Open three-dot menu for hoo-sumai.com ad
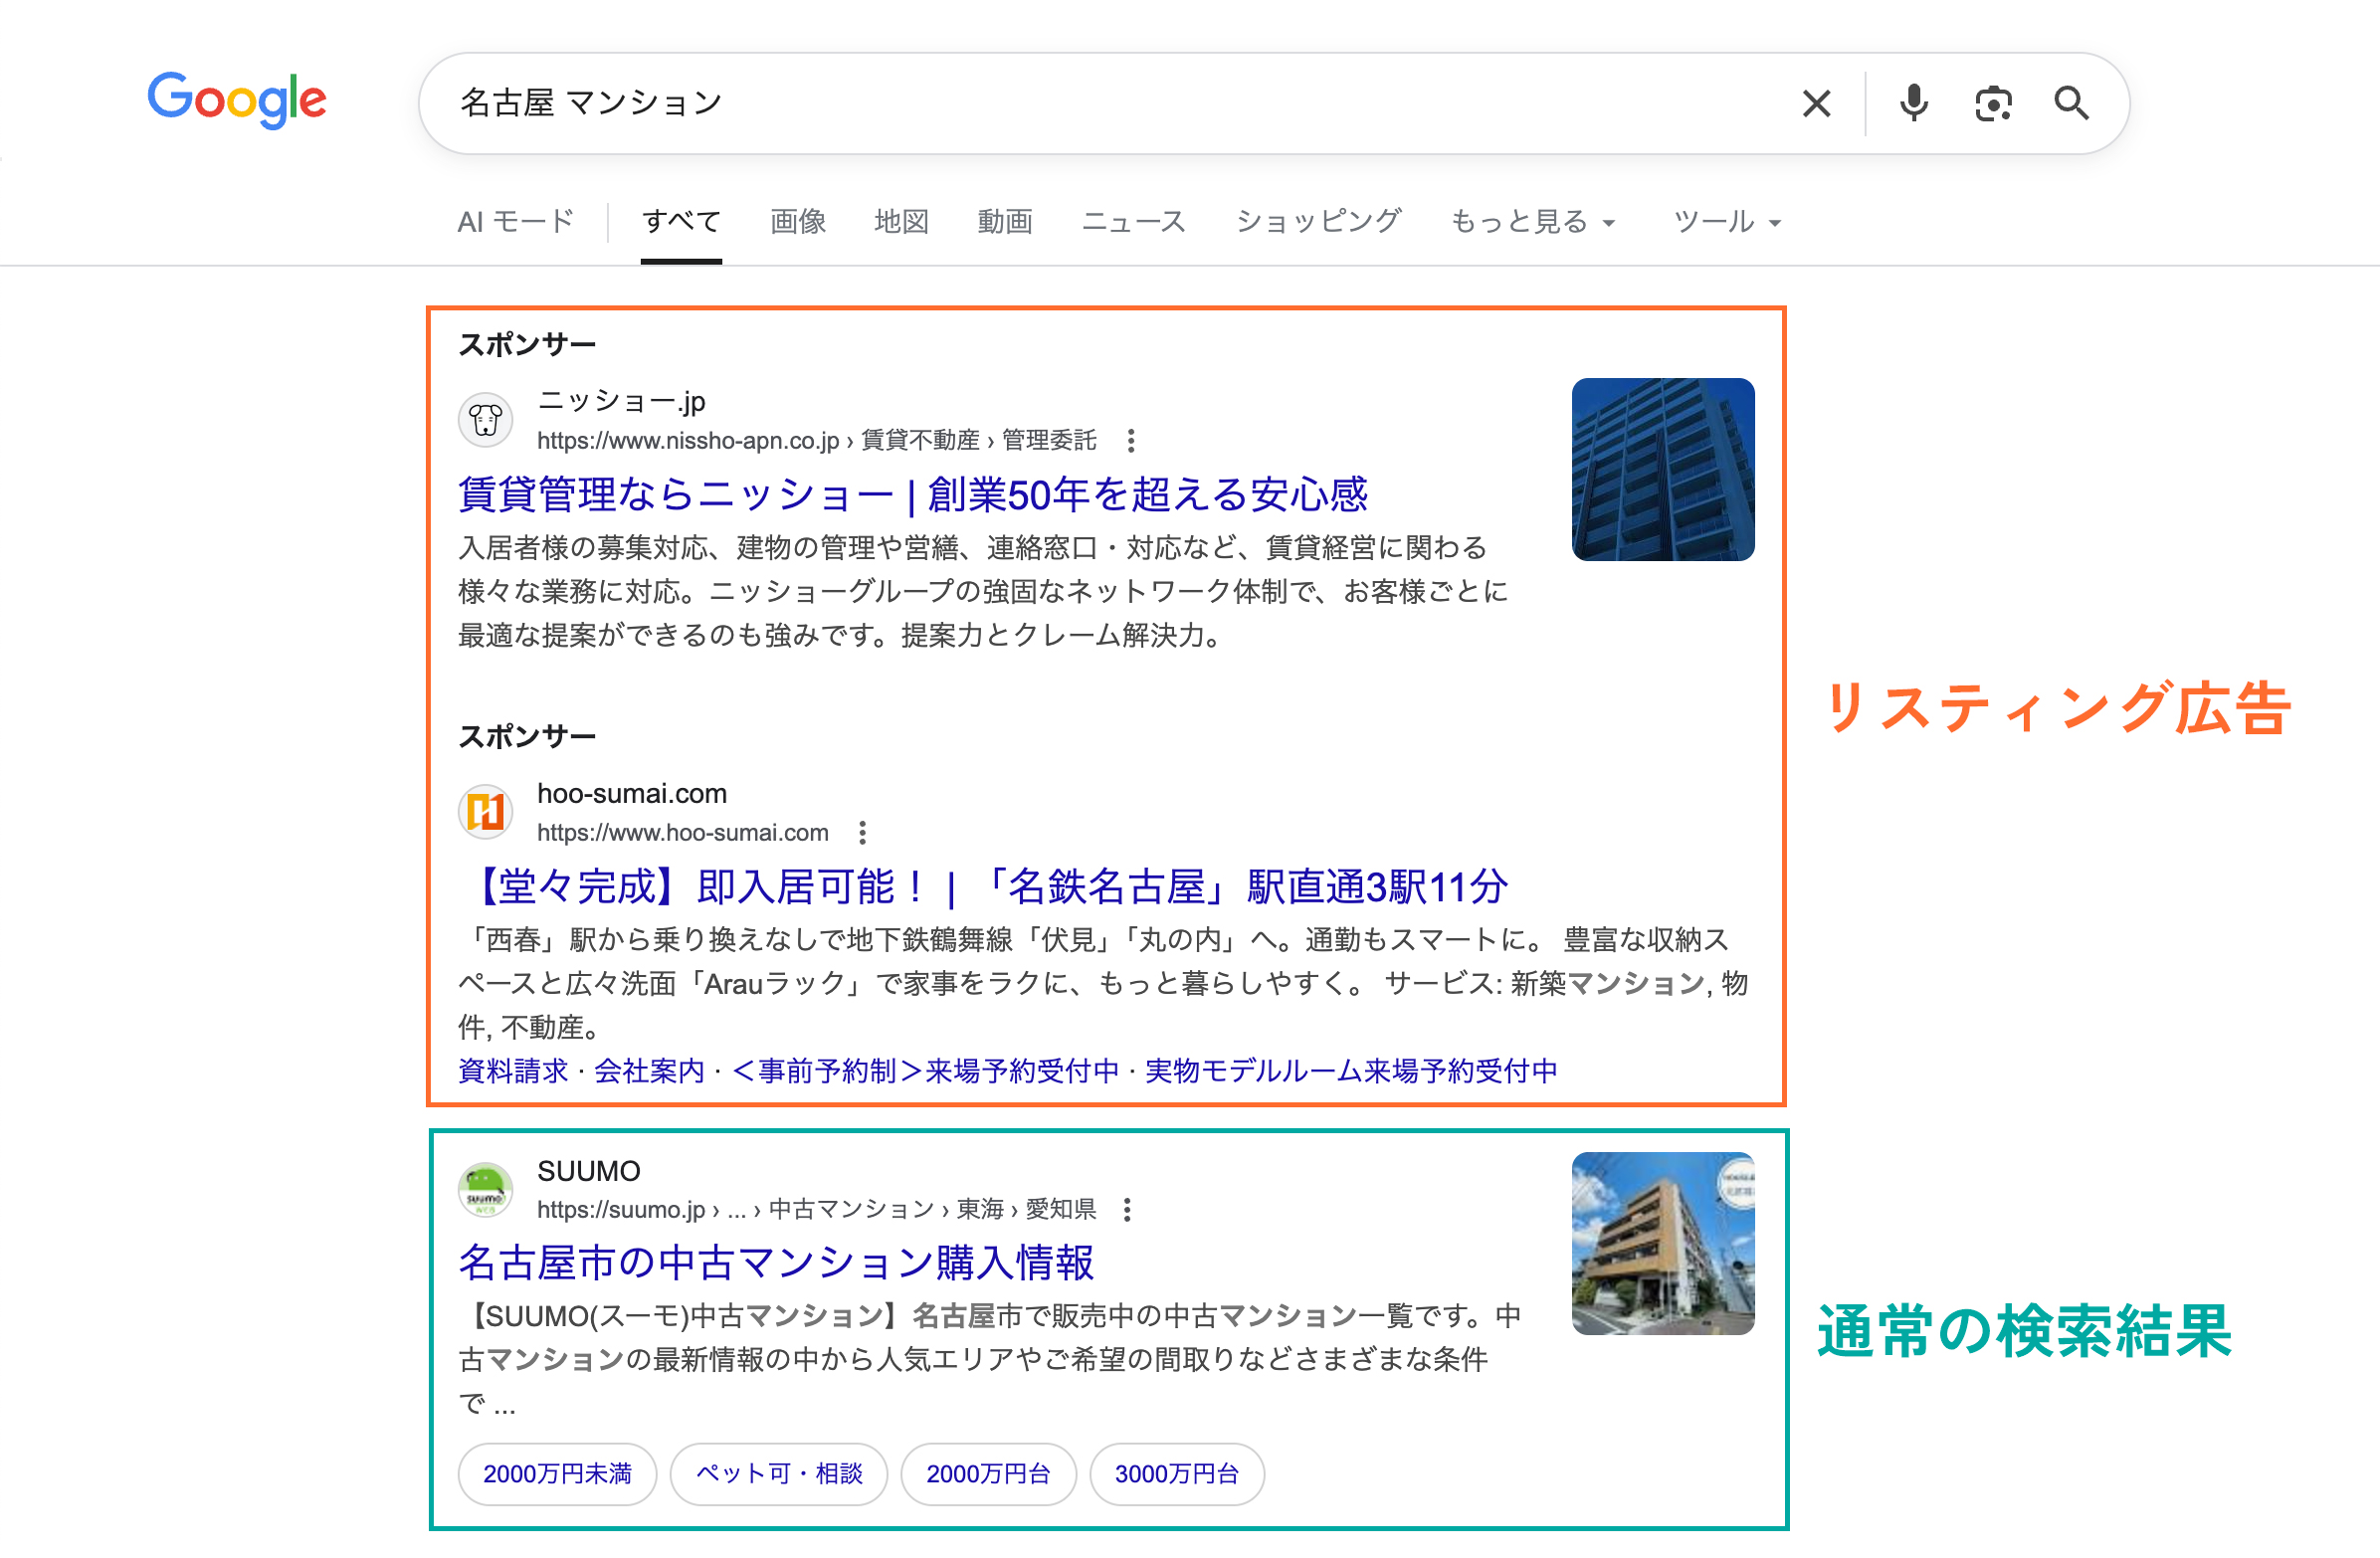Viewport: 2380px width, 1558px height. tap(862, 832)
